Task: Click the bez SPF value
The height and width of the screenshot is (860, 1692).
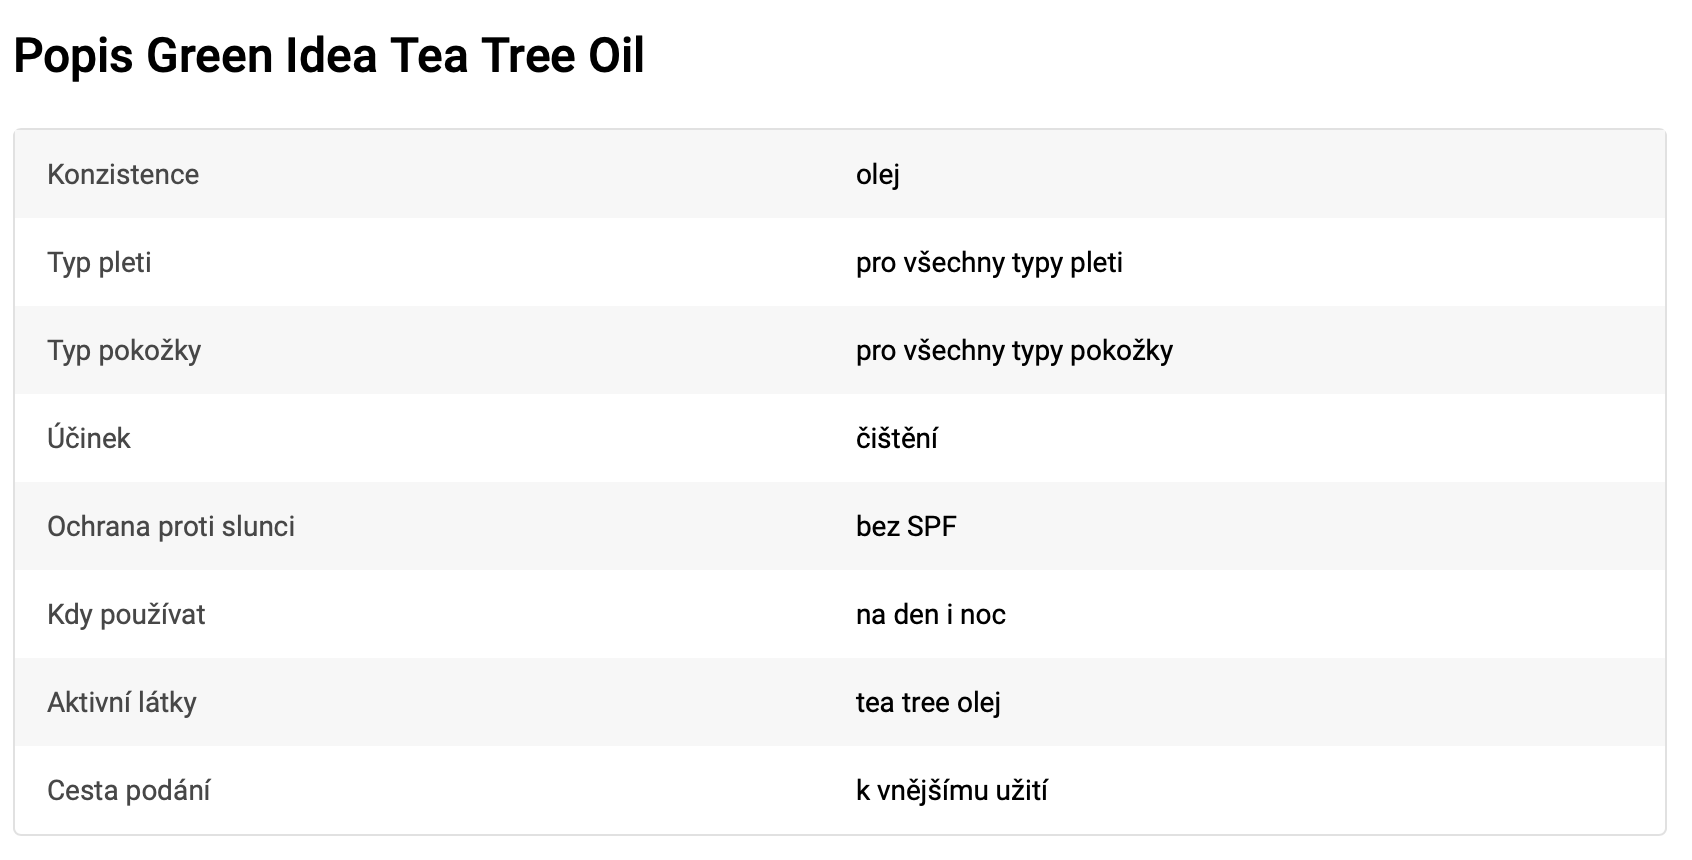Action: [x=906, y=526]
